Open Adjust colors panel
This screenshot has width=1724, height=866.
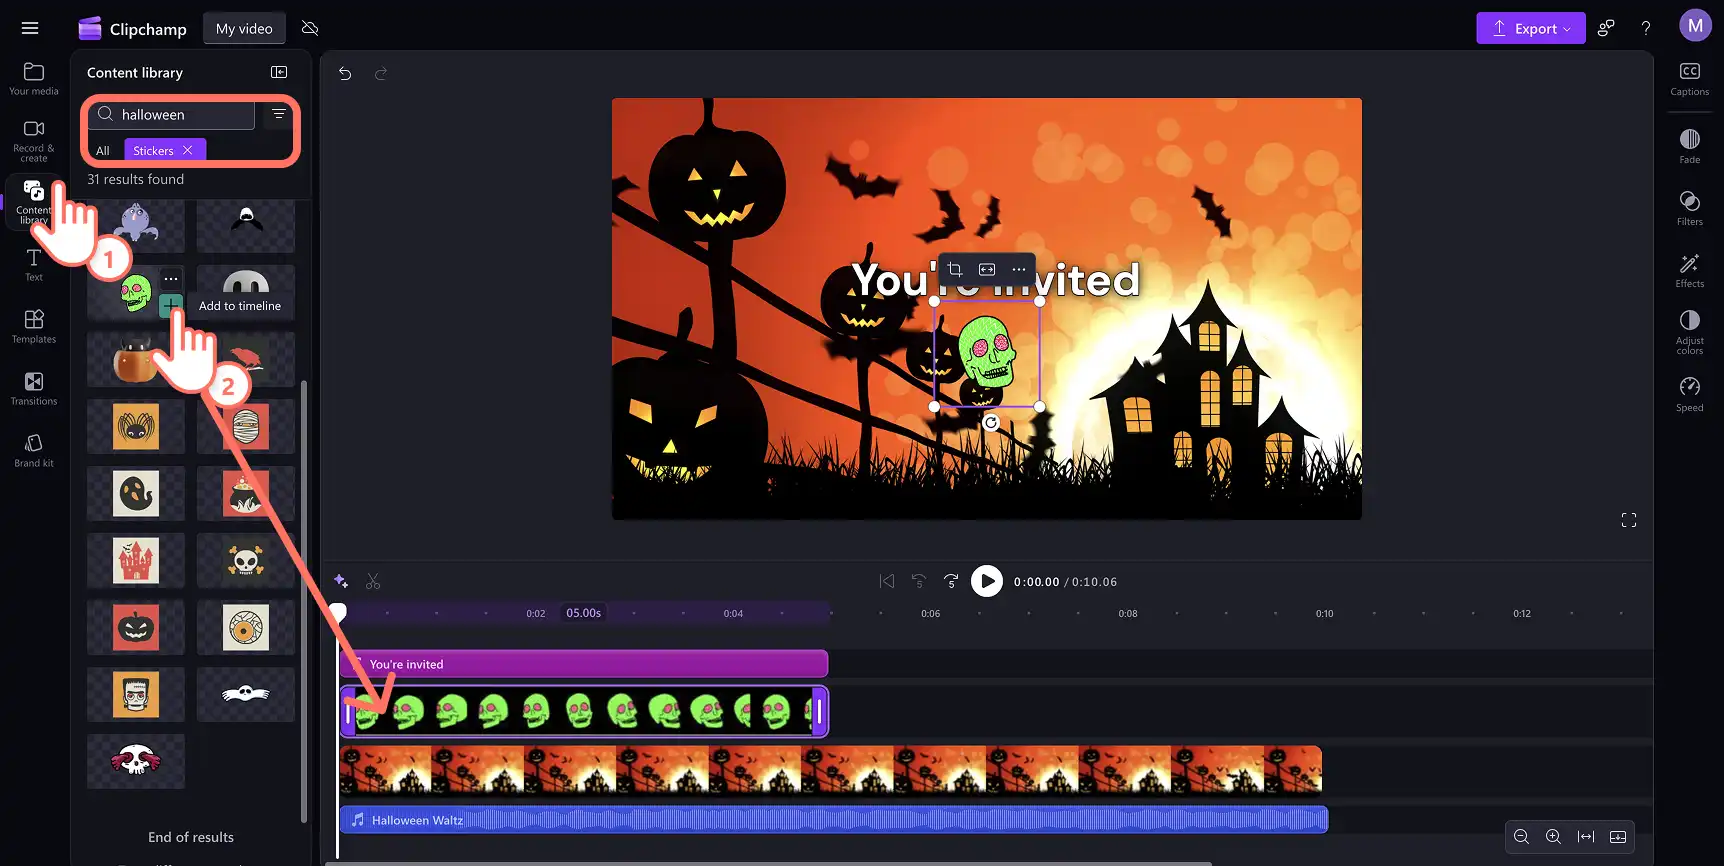point(1689,332)
